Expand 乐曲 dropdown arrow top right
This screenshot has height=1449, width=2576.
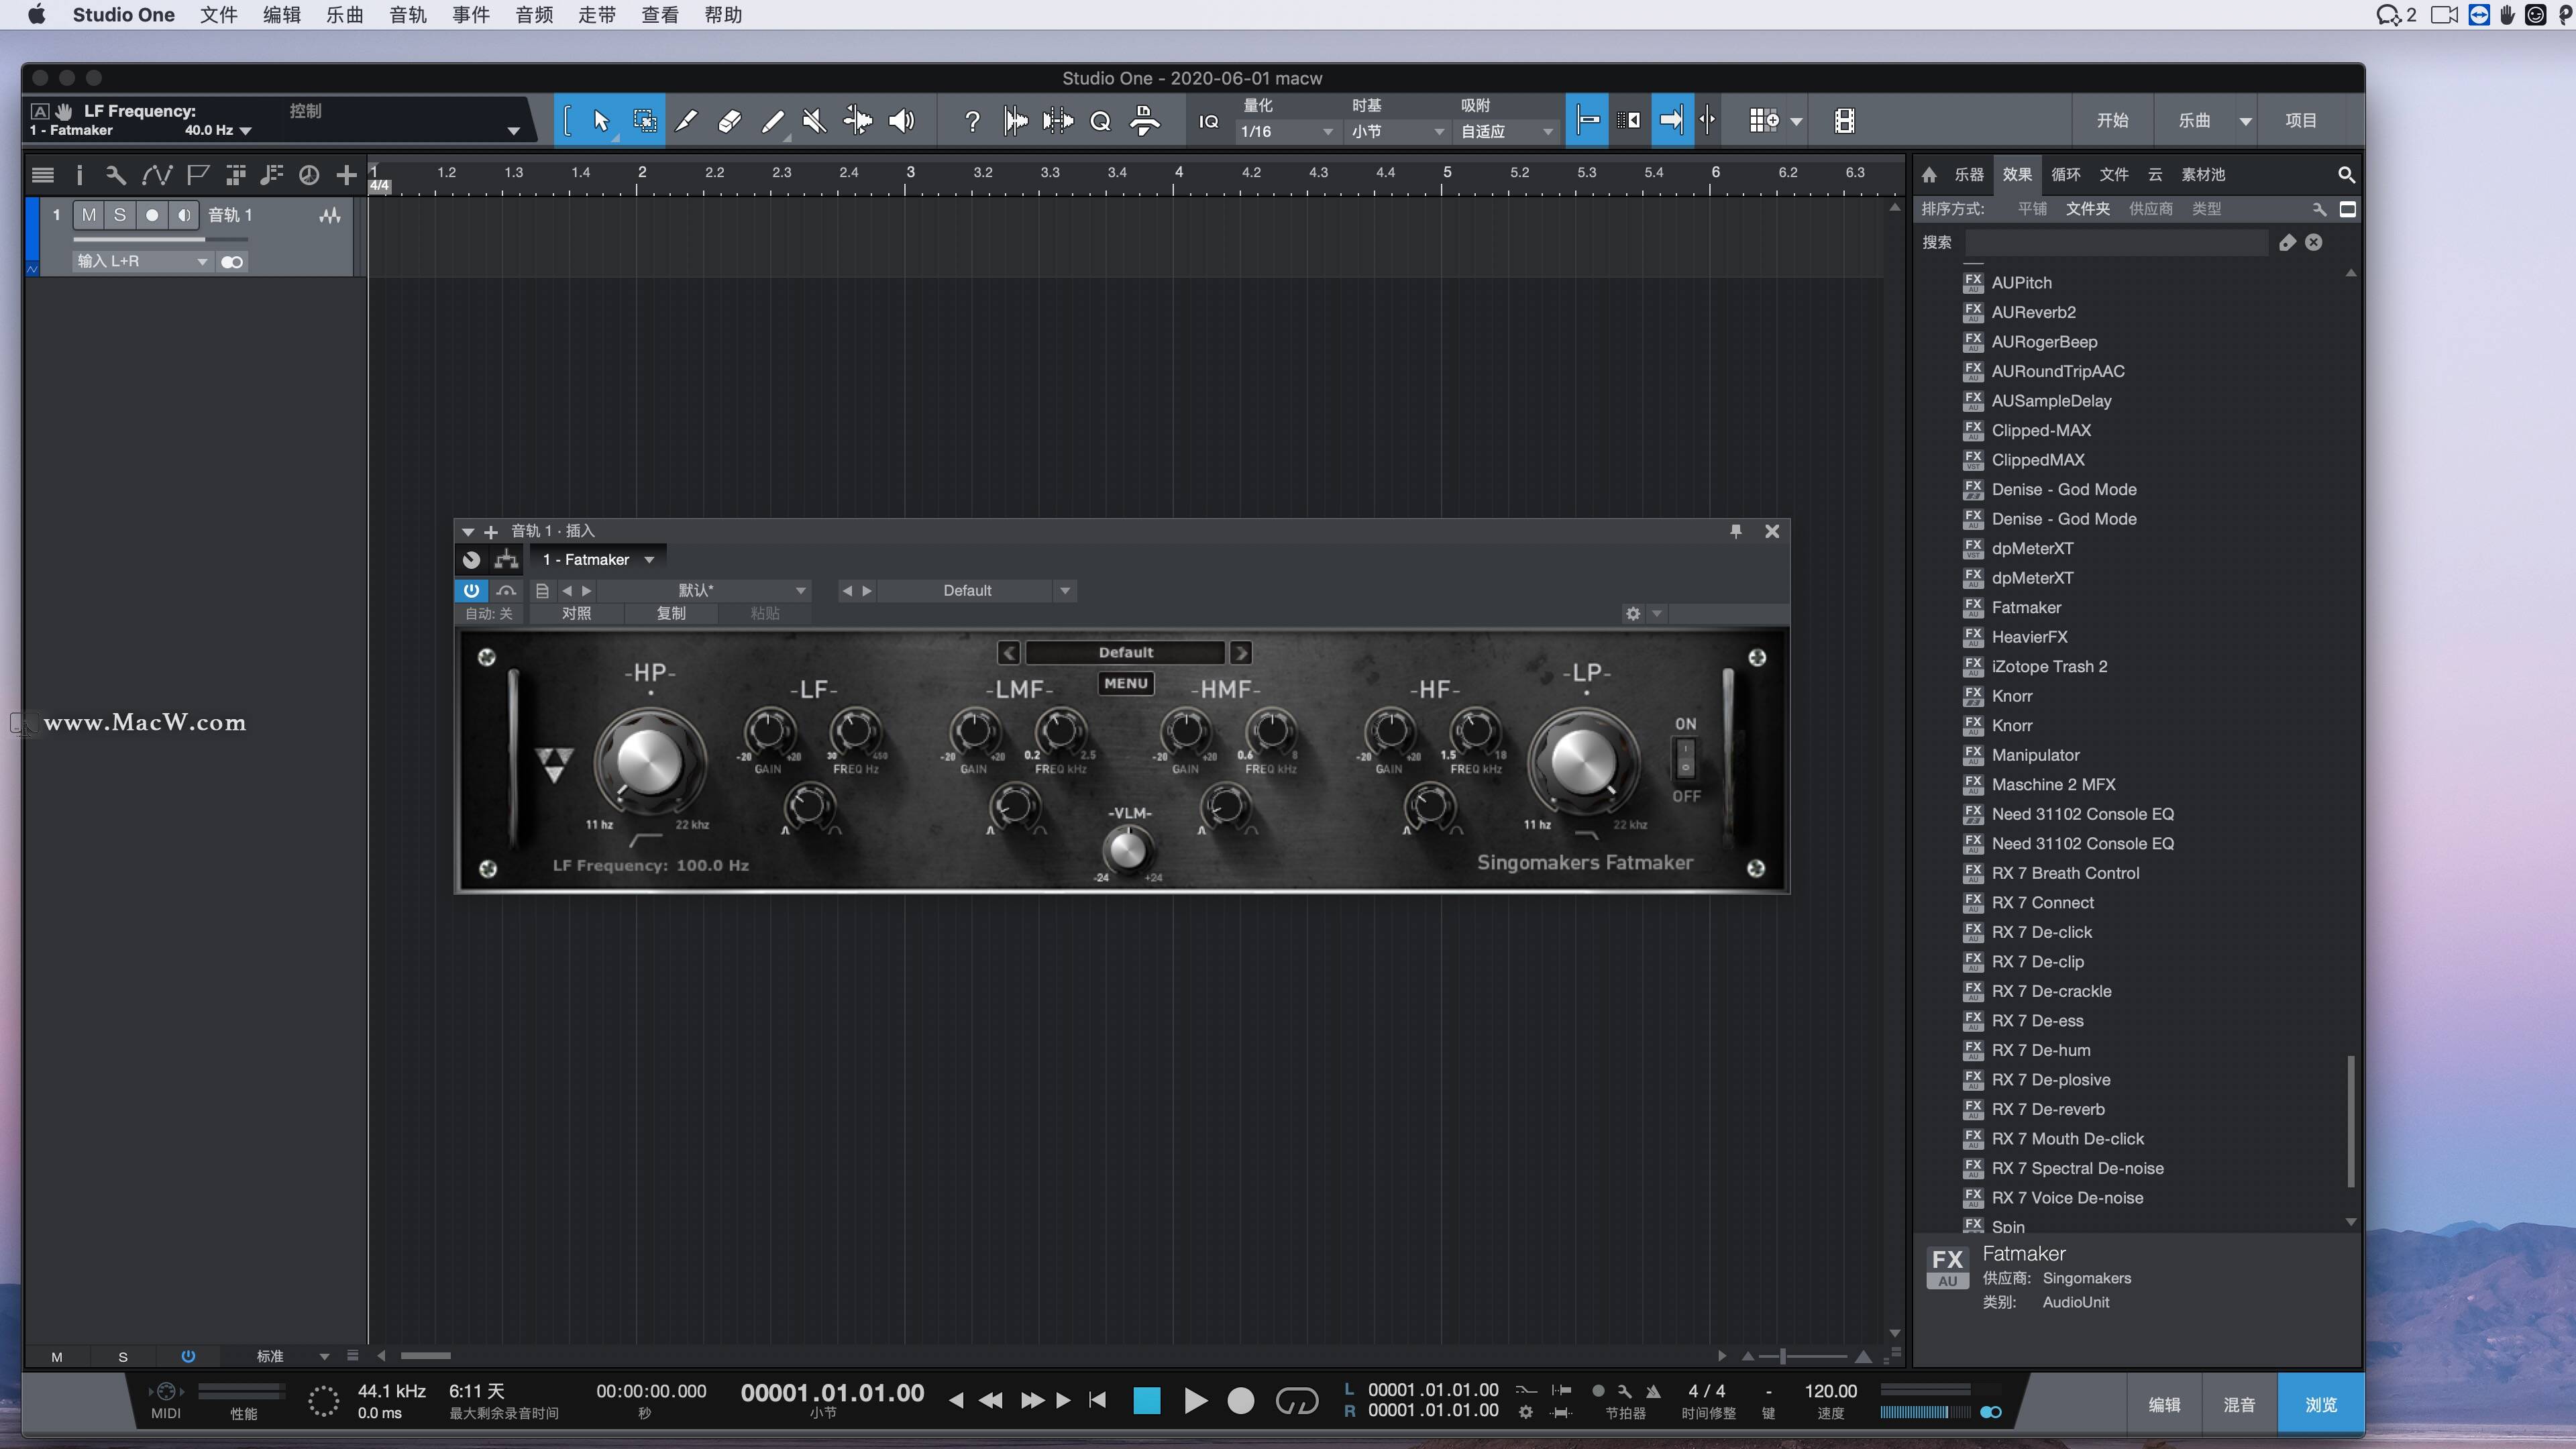[x=2245, y=121]
